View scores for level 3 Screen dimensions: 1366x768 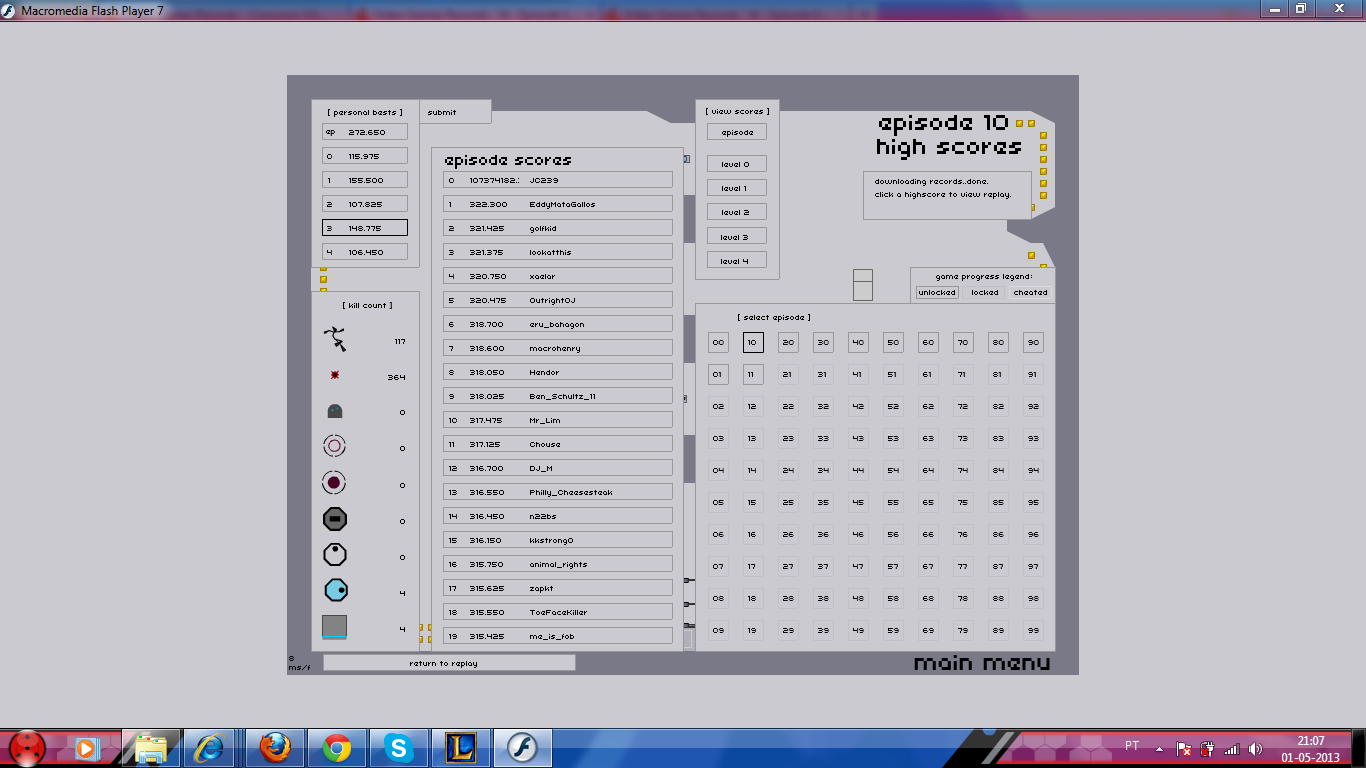(736, 237)
